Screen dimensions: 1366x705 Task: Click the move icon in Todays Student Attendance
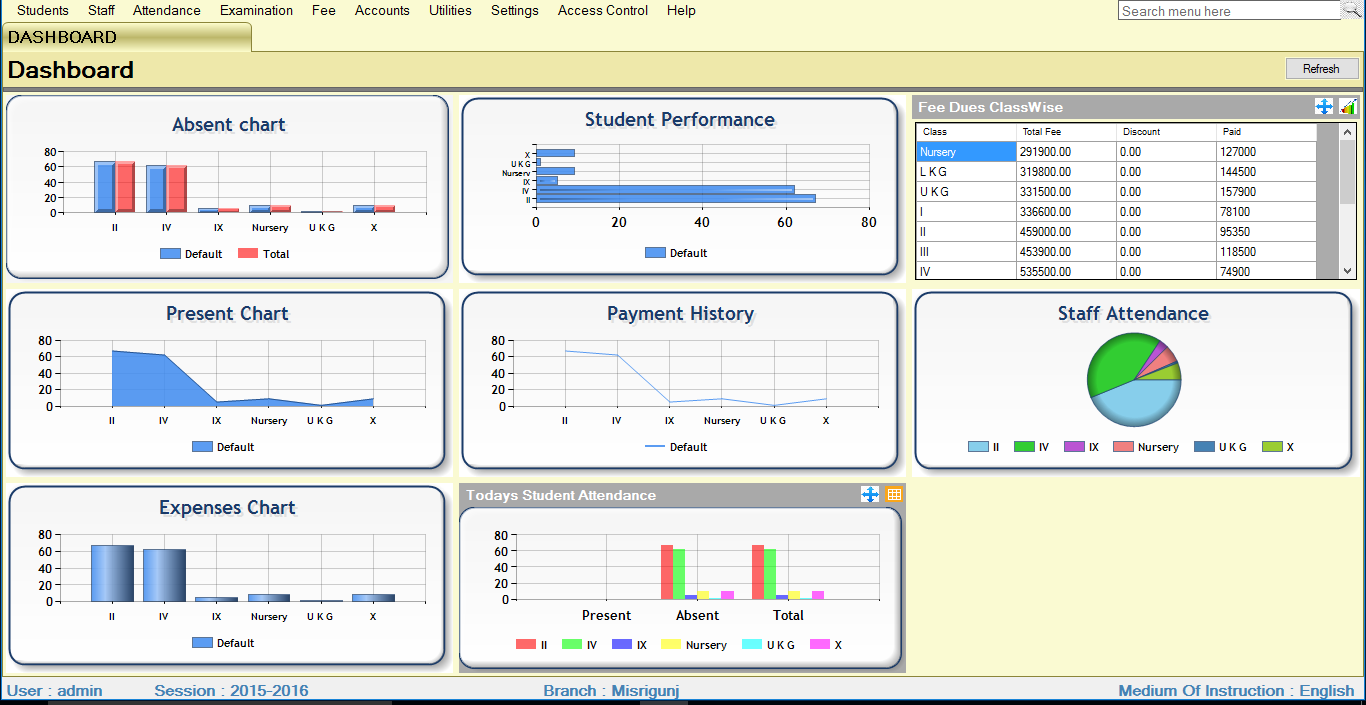tap(870, 495)
